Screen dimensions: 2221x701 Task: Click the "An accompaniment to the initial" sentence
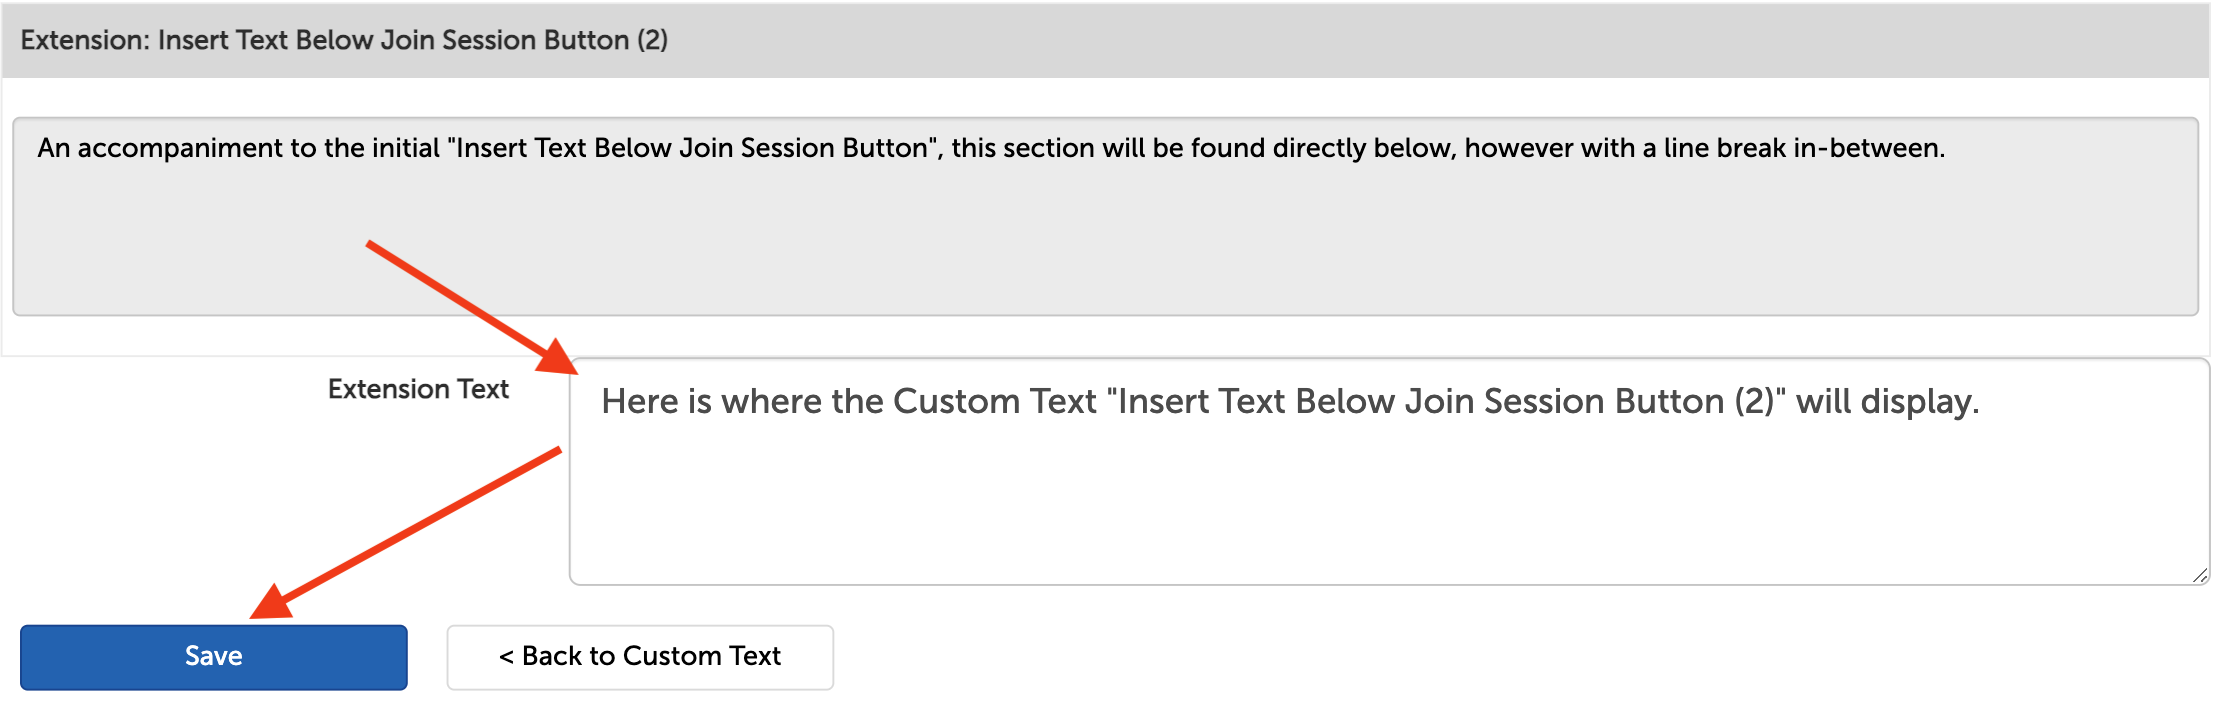240,148
